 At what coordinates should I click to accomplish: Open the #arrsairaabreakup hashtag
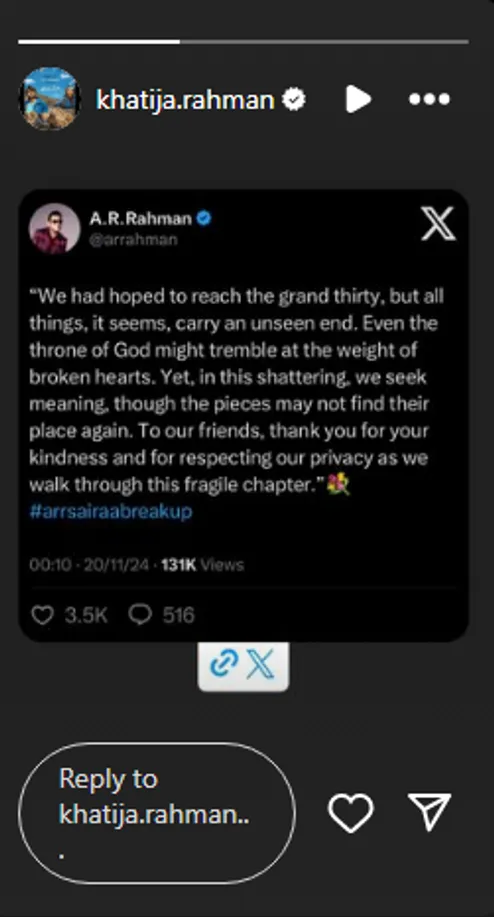pos(110,512)
